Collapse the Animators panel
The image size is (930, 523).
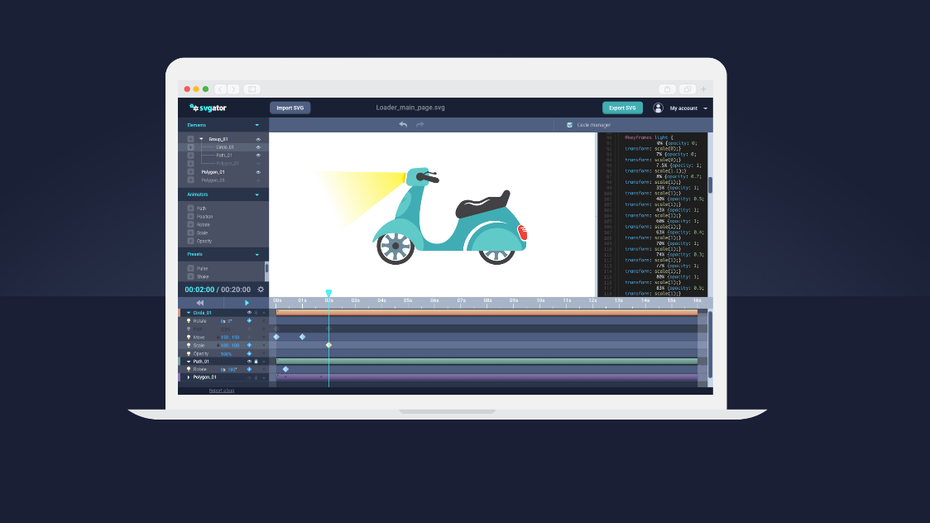(x=257, y=194)
